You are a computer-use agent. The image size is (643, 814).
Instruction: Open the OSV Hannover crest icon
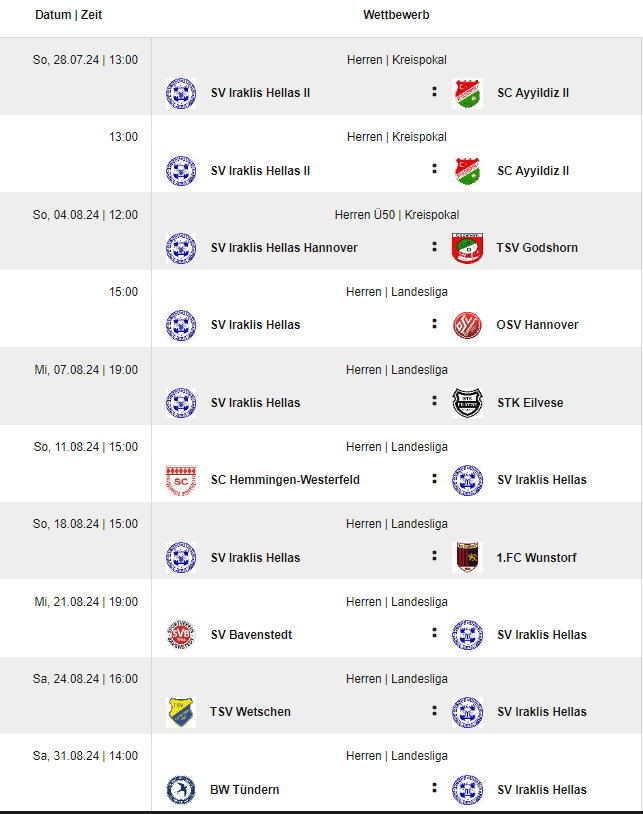(467, 325)
